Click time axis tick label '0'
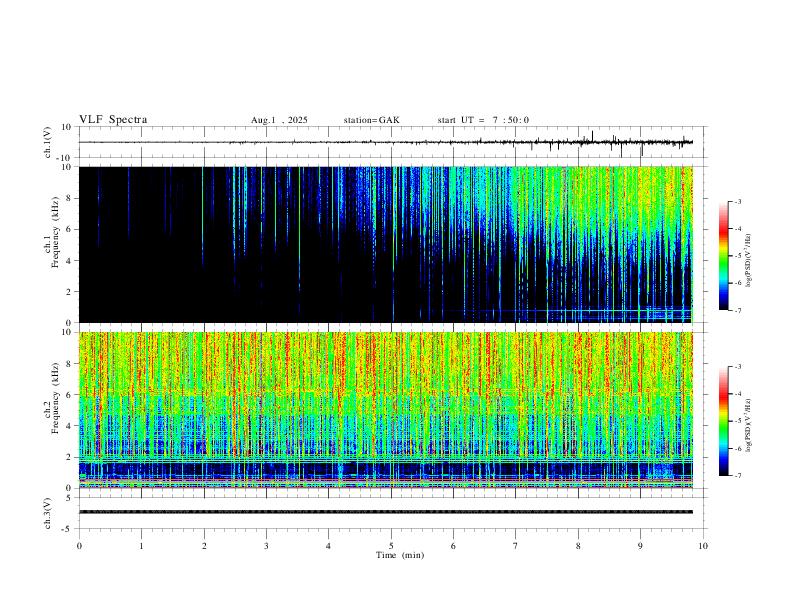792x612 pixels. coord(79,546)
